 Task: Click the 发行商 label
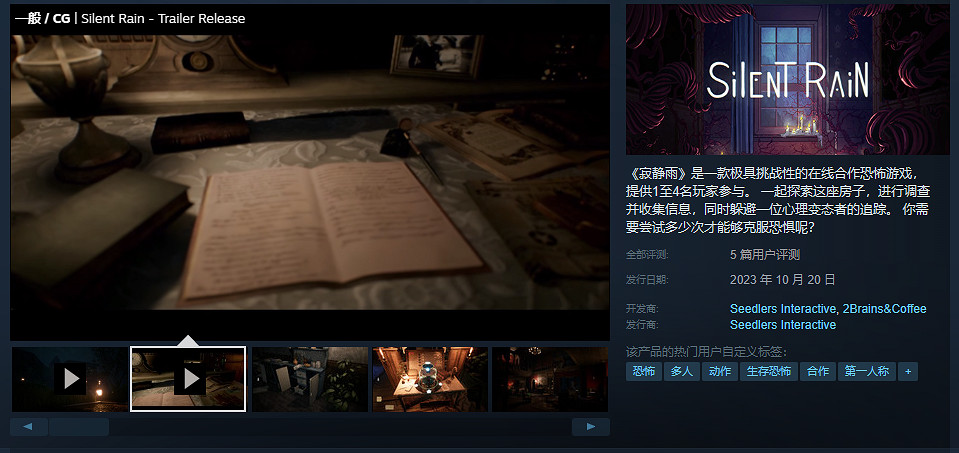pos(642,325)
